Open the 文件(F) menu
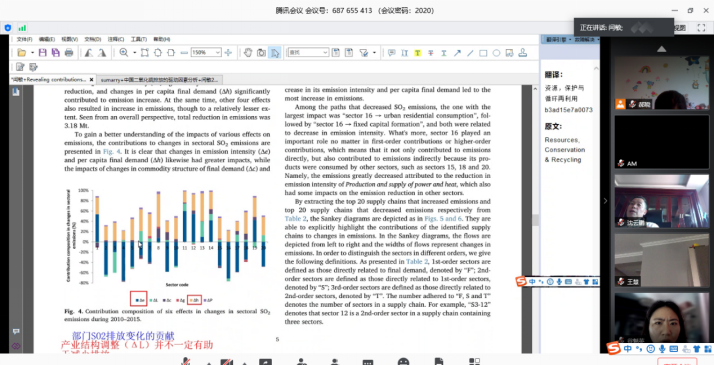The width and height of the screenshot is (714, 365). (x=24, y=40)
